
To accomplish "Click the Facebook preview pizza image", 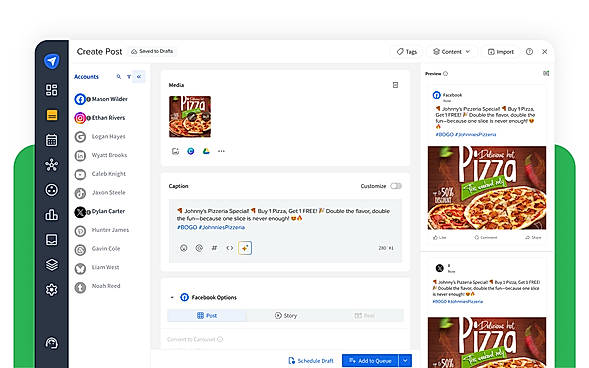I will click(x=487, y=188).
